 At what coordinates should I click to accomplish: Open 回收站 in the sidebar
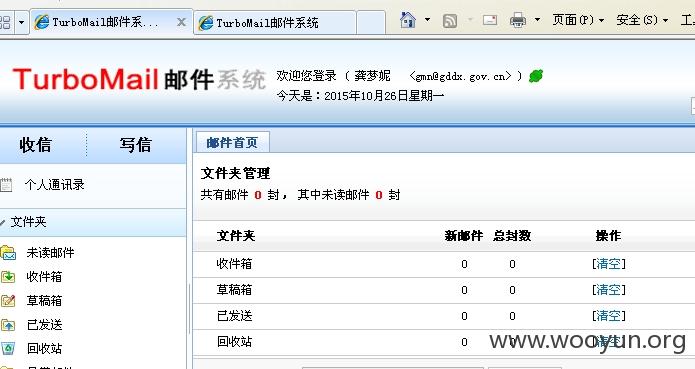(x=44, y=349)
